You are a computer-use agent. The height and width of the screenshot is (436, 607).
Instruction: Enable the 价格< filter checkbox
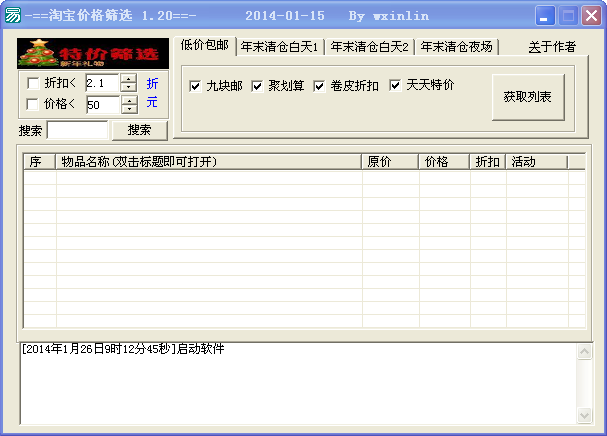click(33, 104)
